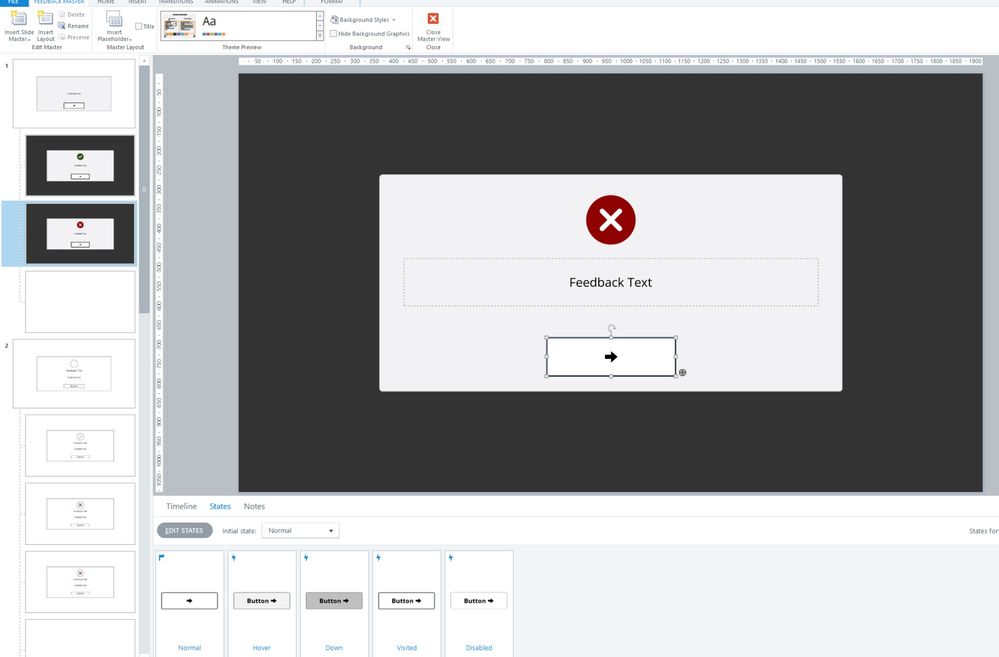This screenshot has width=999, height=657.
Task: Click the rotate handle above the button
Action: pos(611,329)
